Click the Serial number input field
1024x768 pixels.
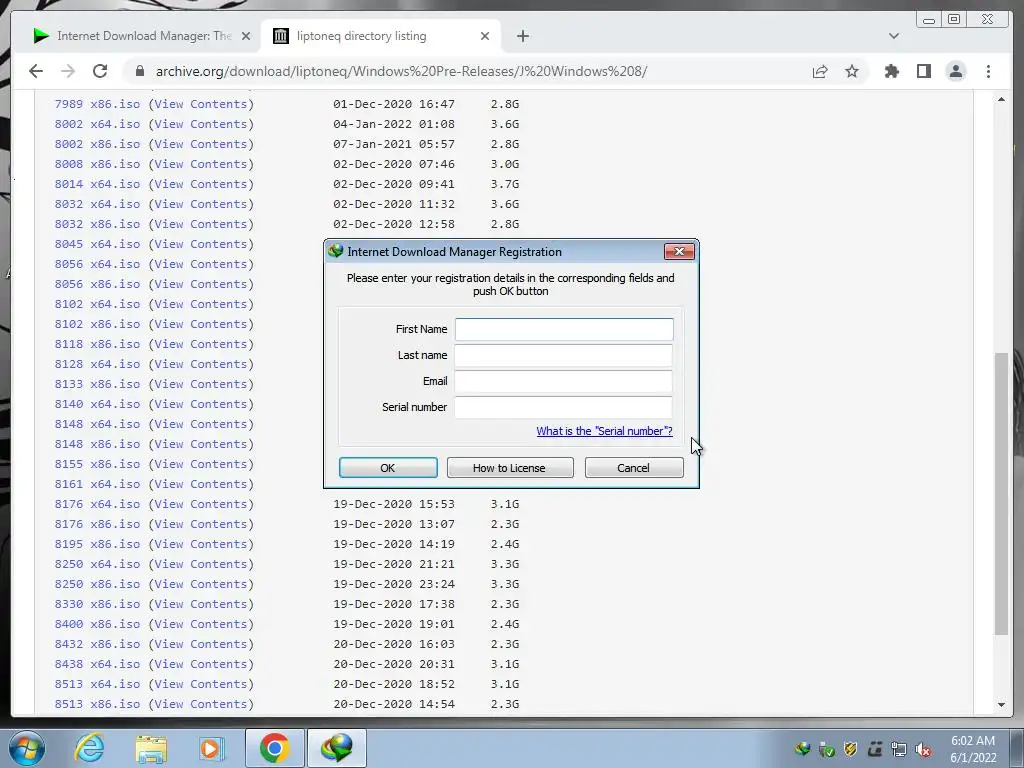tap(564, 407)
